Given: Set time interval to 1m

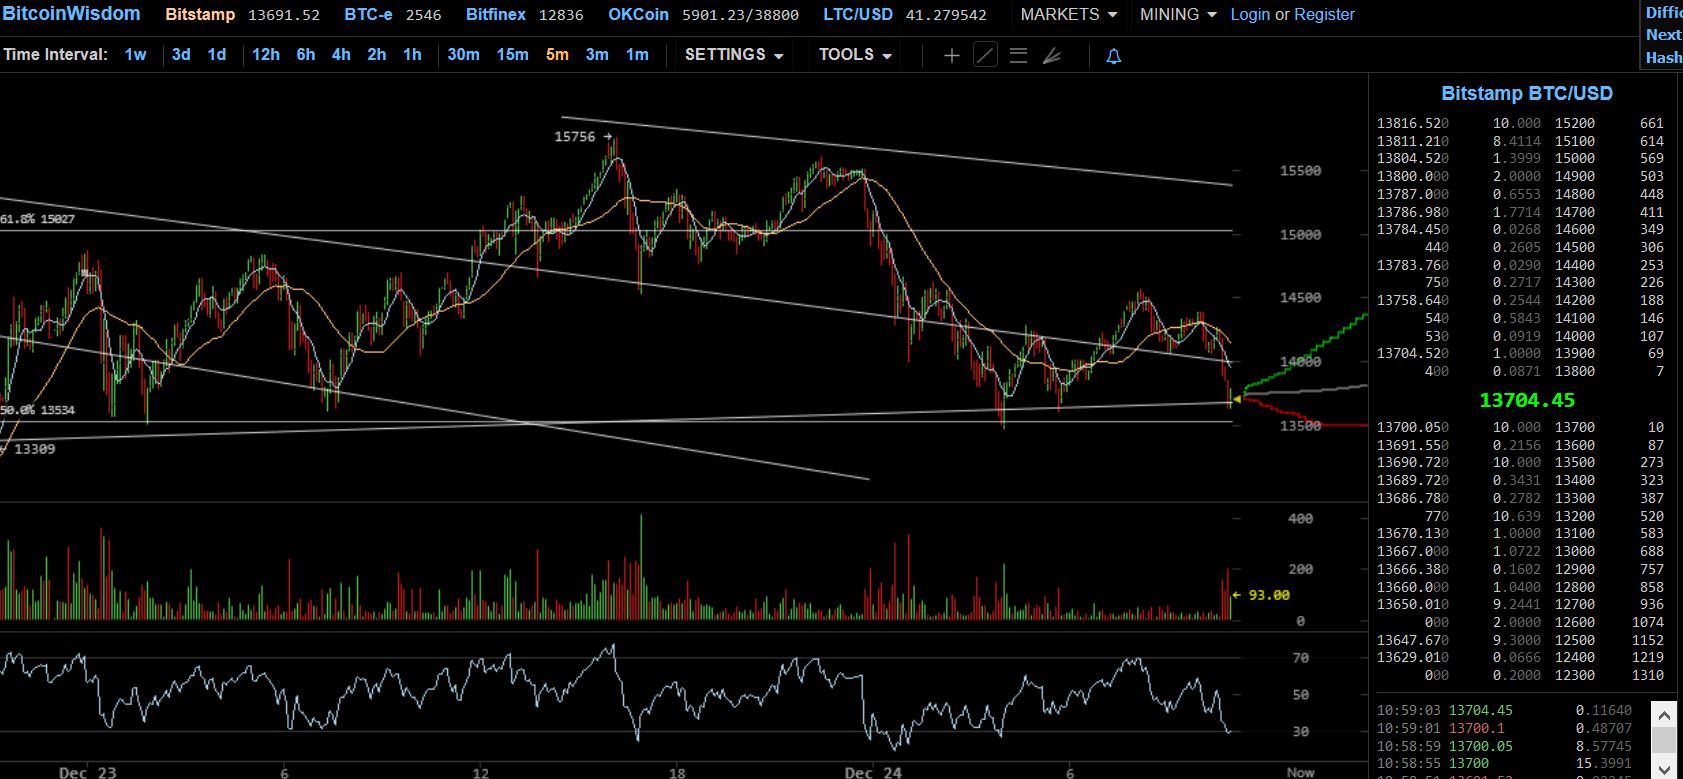Looking at the screenshot, I should pyautogui.click(x=637, y=55).
